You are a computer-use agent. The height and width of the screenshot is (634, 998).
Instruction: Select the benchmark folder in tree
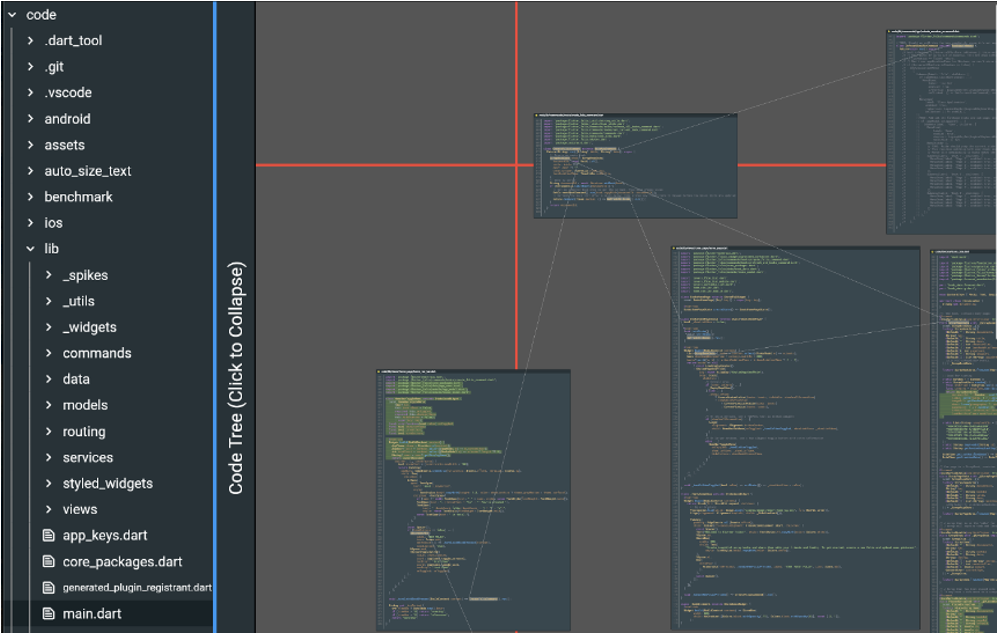[x=78, y=197]
